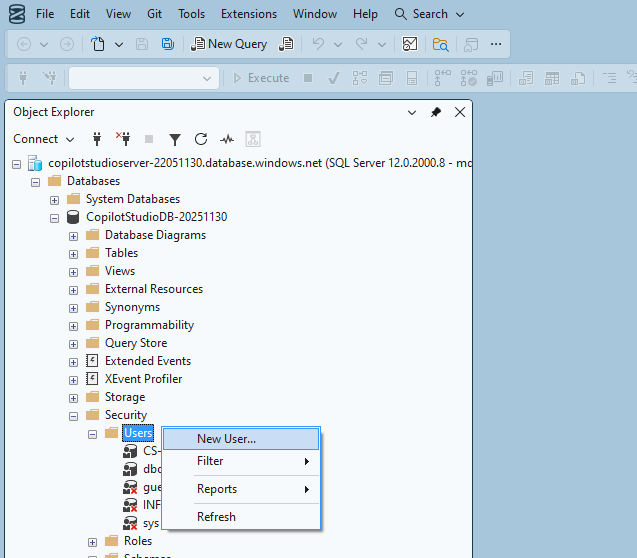Click the Filter funnel icon in Object Explorer

pos(175,139)
